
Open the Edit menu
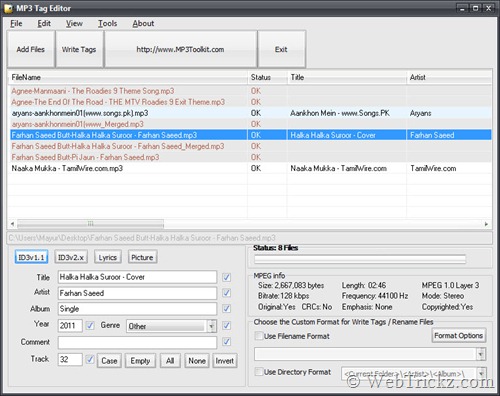pyautogui.click(x=44, y=24)
